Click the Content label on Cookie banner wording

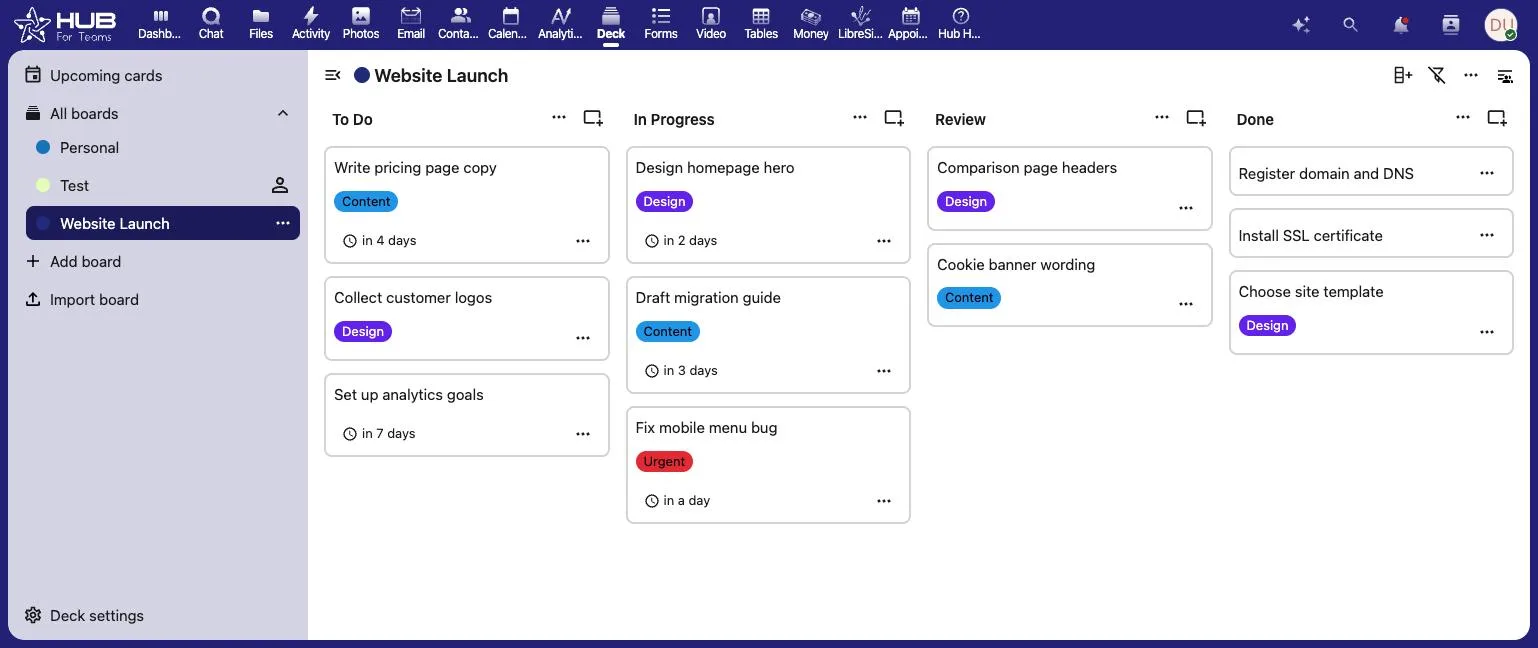[969, 298]
